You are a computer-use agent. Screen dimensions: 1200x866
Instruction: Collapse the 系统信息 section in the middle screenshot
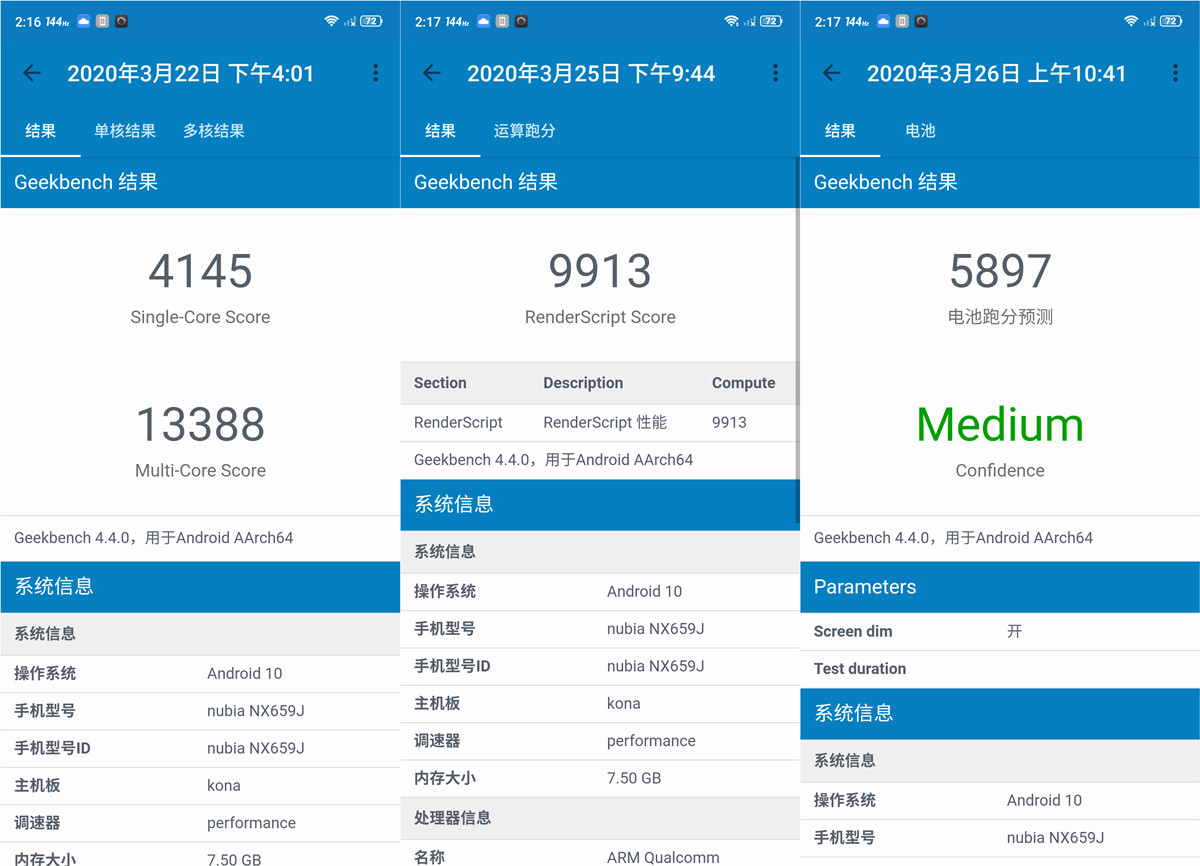tap(600, 504)
